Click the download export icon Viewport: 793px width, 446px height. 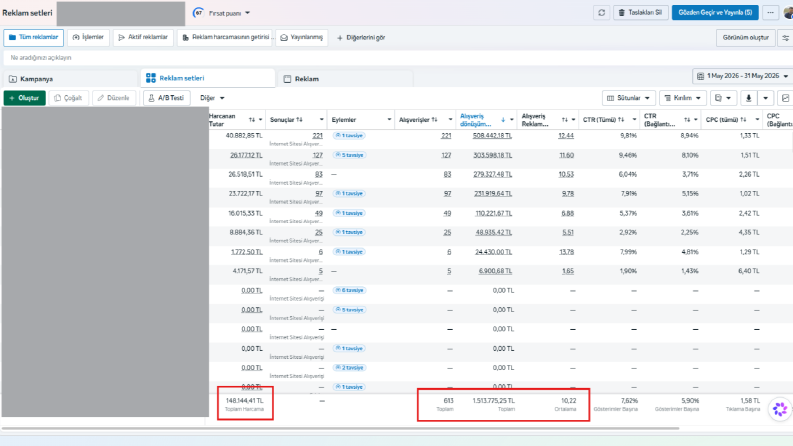748,98
